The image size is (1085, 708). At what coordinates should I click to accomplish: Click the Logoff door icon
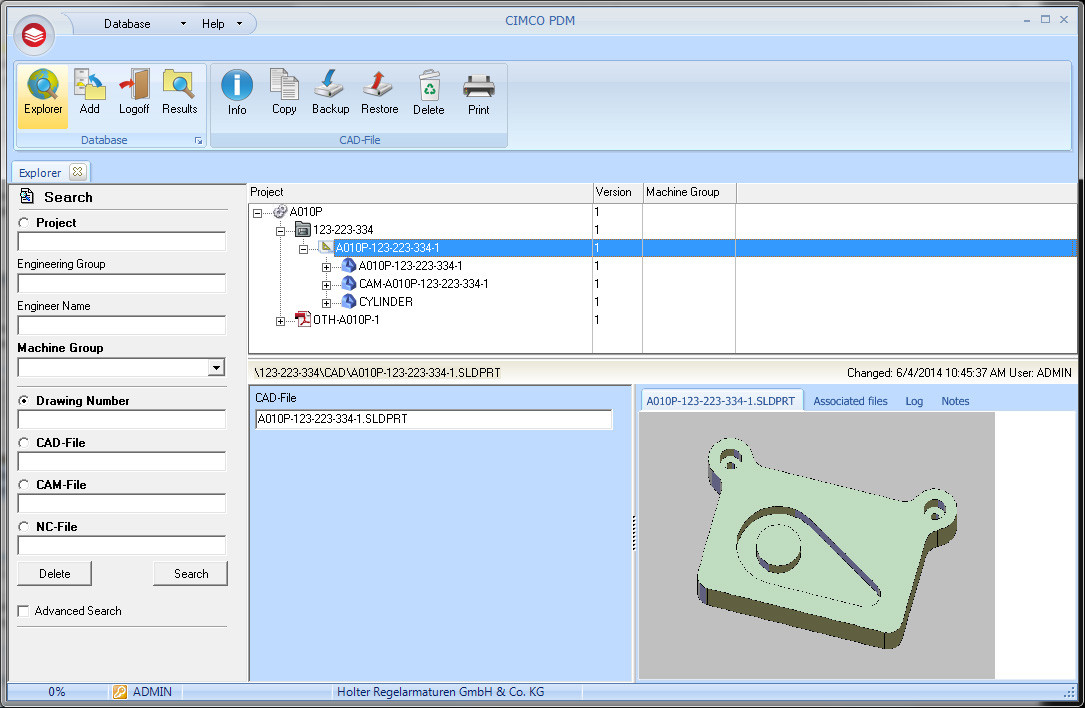pos(134,84)
